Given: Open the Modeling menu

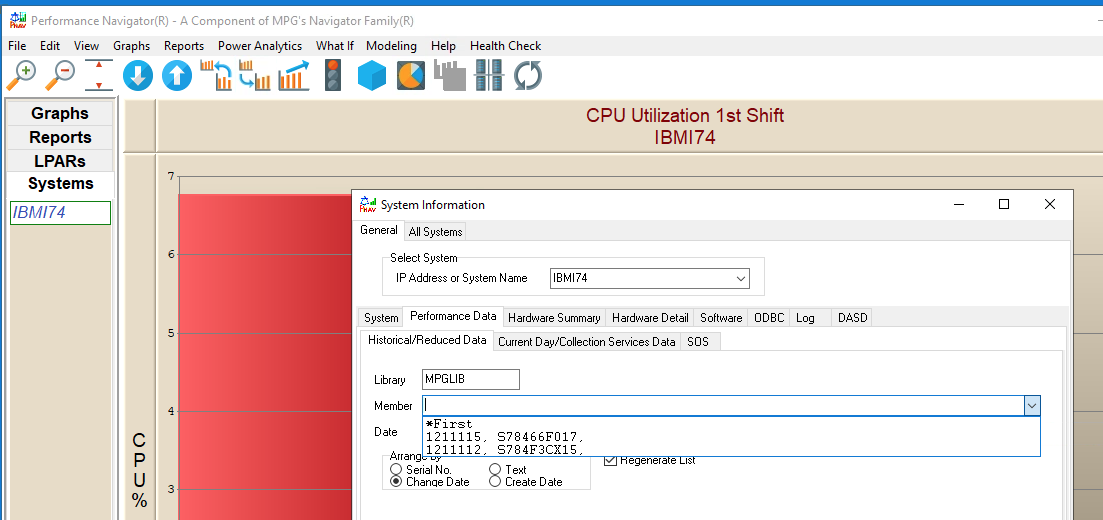Looking at the screenshot, I should (391, 46).
